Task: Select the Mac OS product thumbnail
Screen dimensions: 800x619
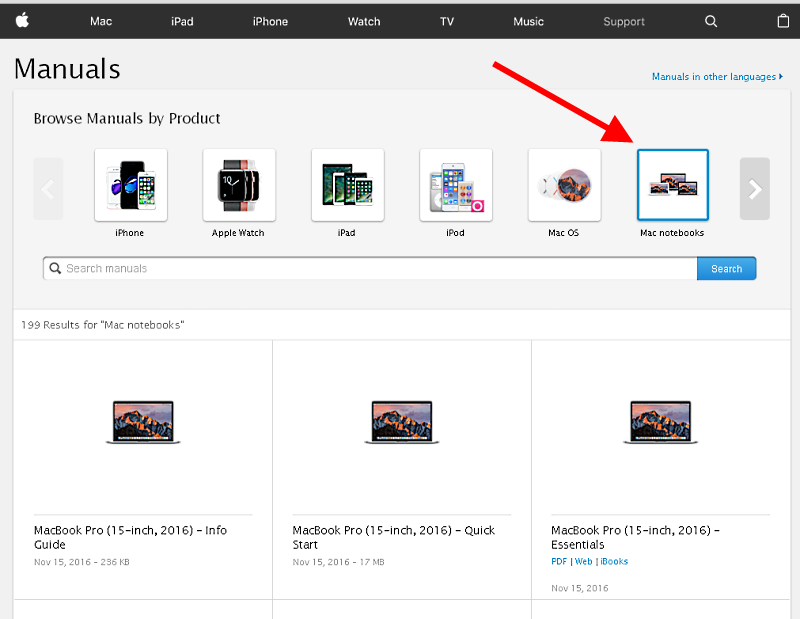Action: pyautogui.click(x=564, y=185)
